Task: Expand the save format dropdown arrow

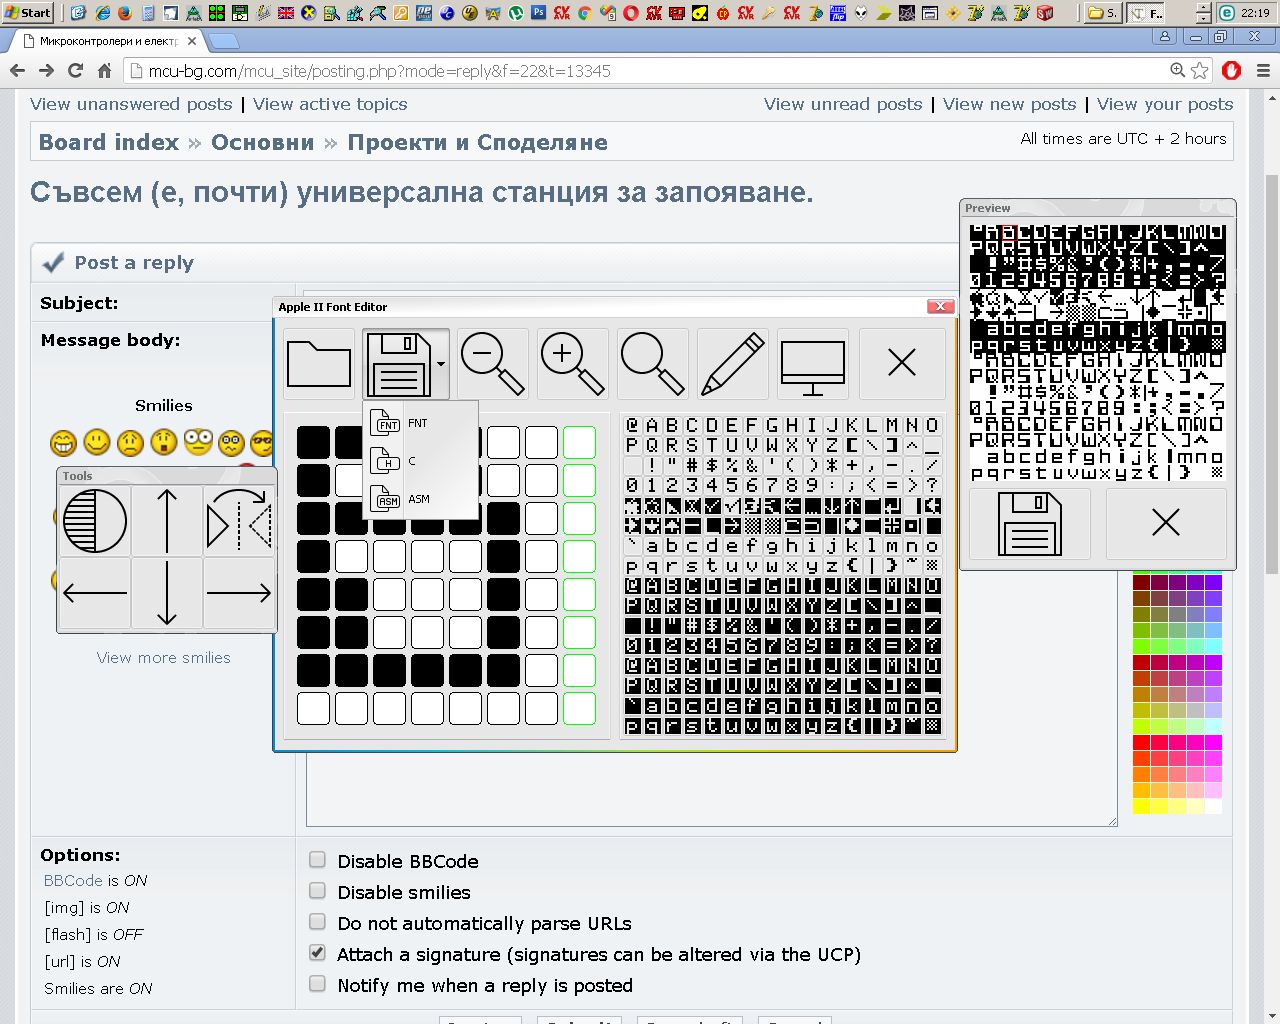Action: click(x=441, y=364)
